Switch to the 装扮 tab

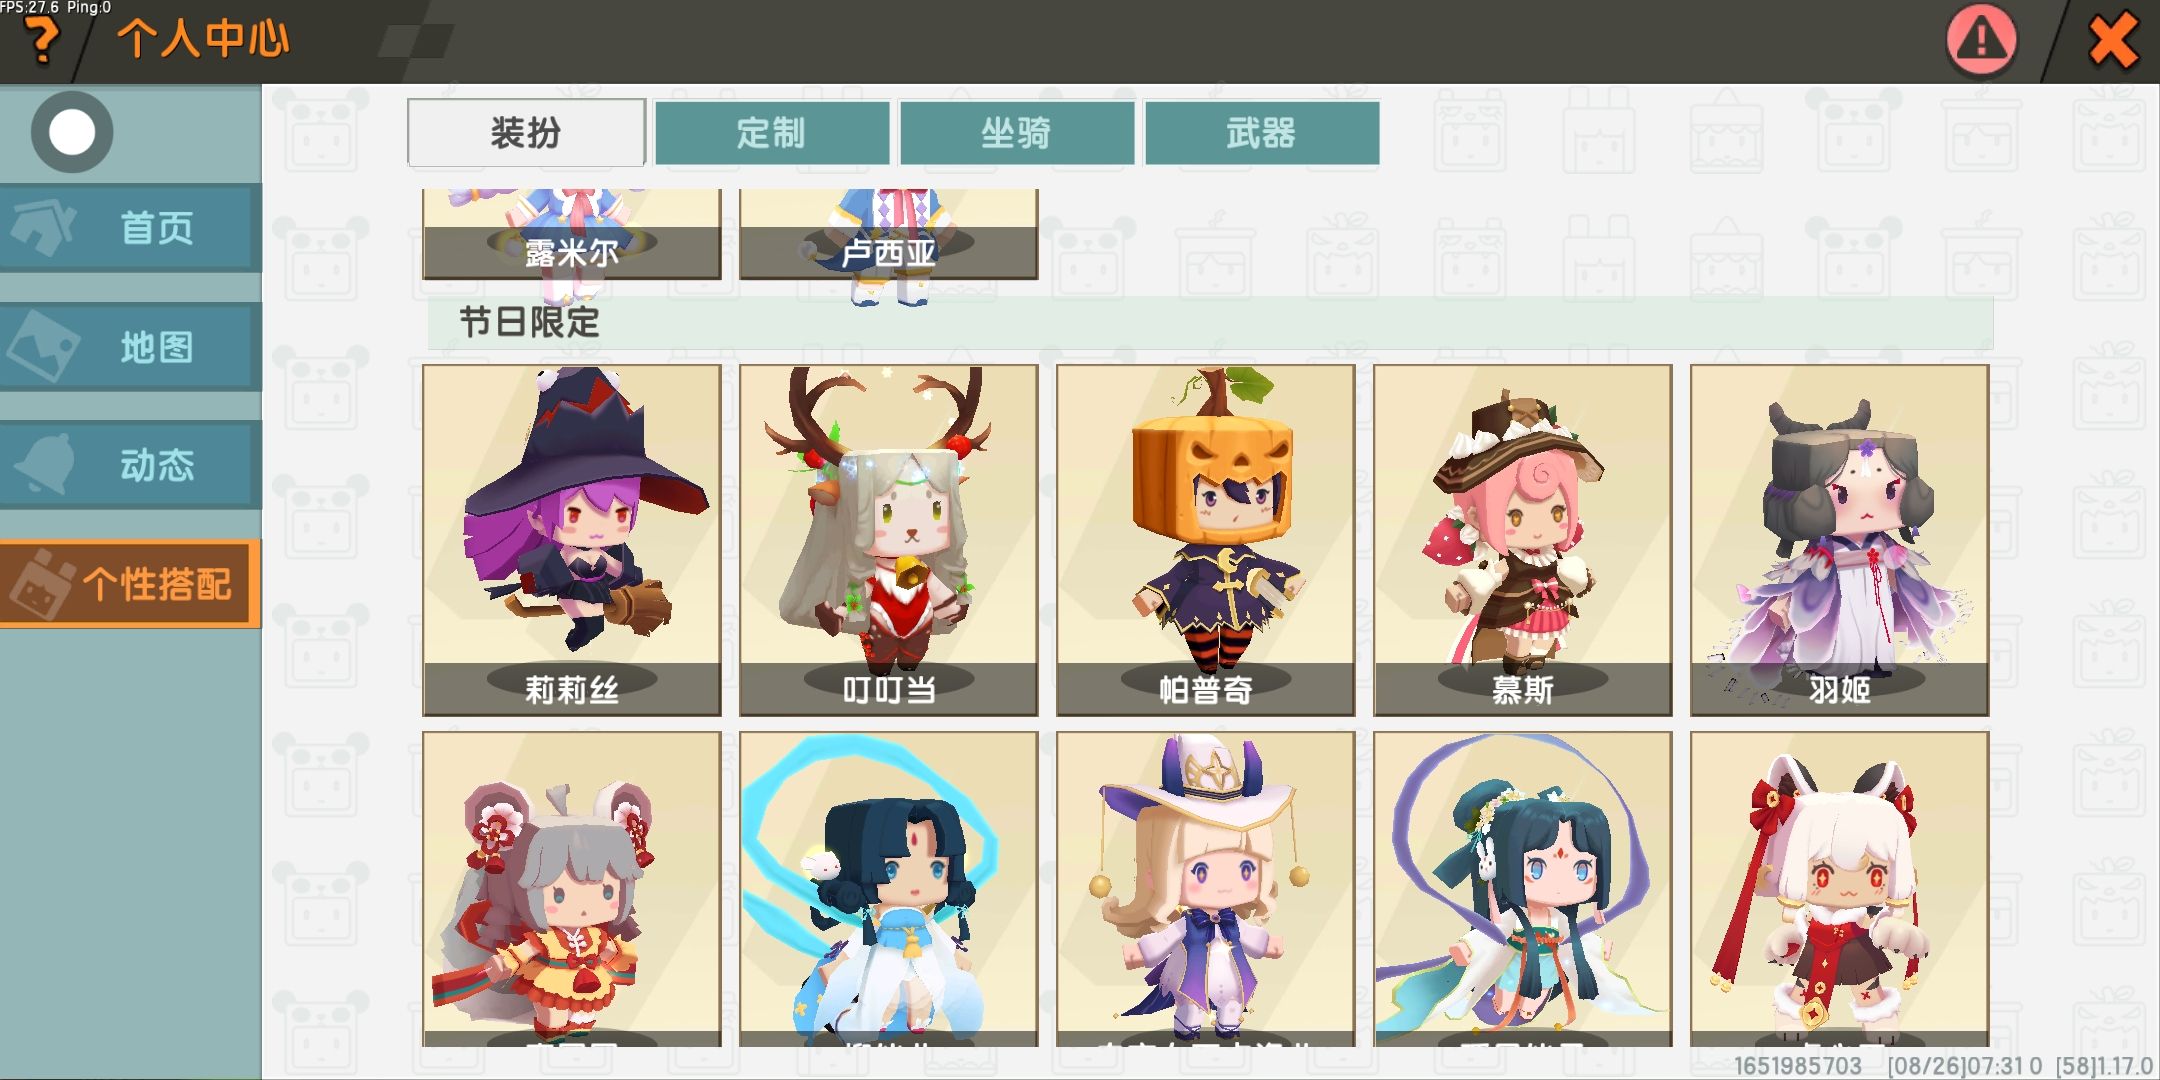click(526, 132)
